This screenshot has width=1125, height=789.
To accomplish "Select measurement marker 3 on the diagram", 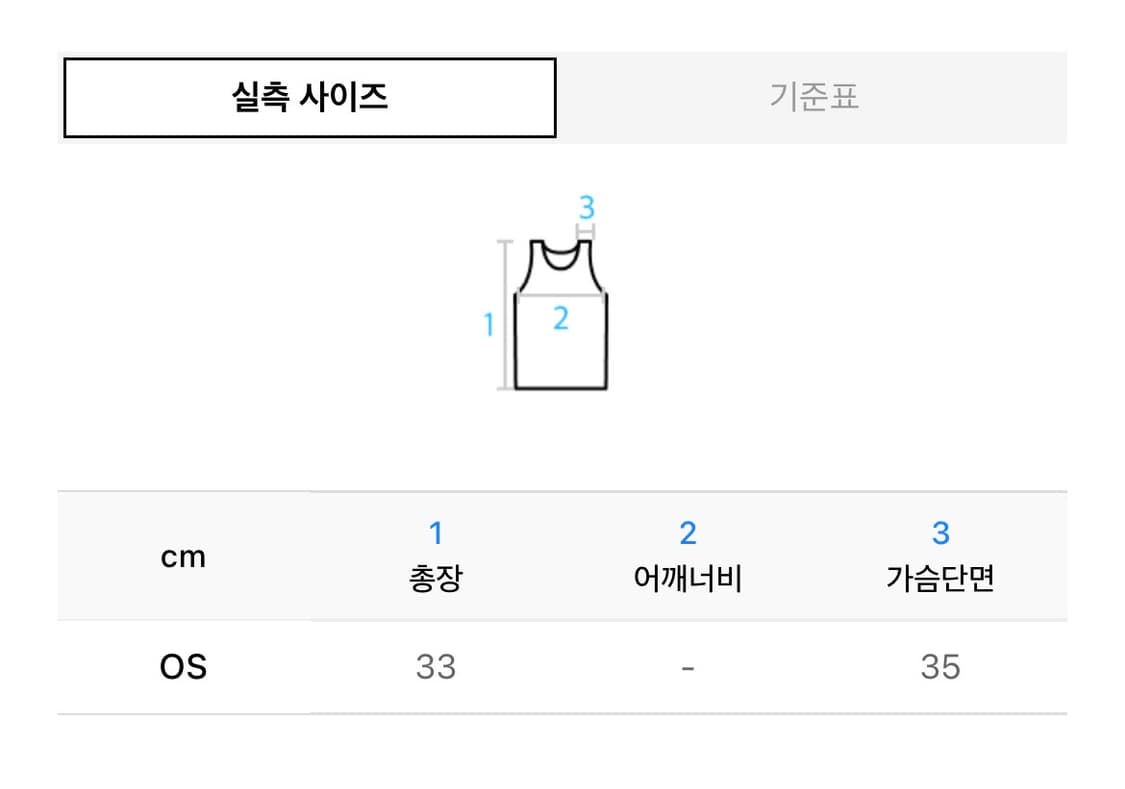I will point(584,205).
